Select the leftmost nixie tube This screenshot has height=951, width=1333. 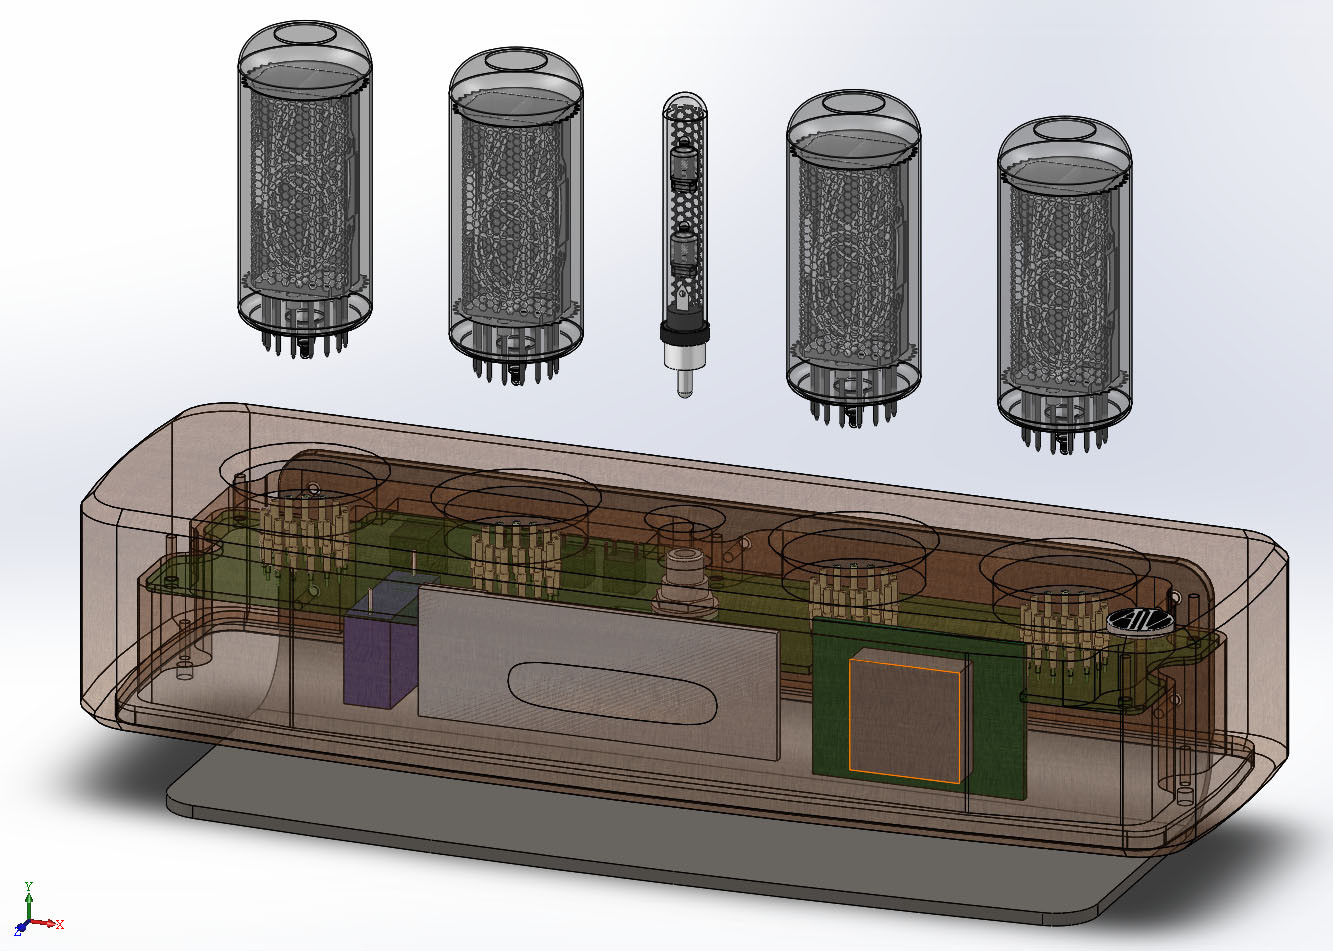tap(305, 180)
